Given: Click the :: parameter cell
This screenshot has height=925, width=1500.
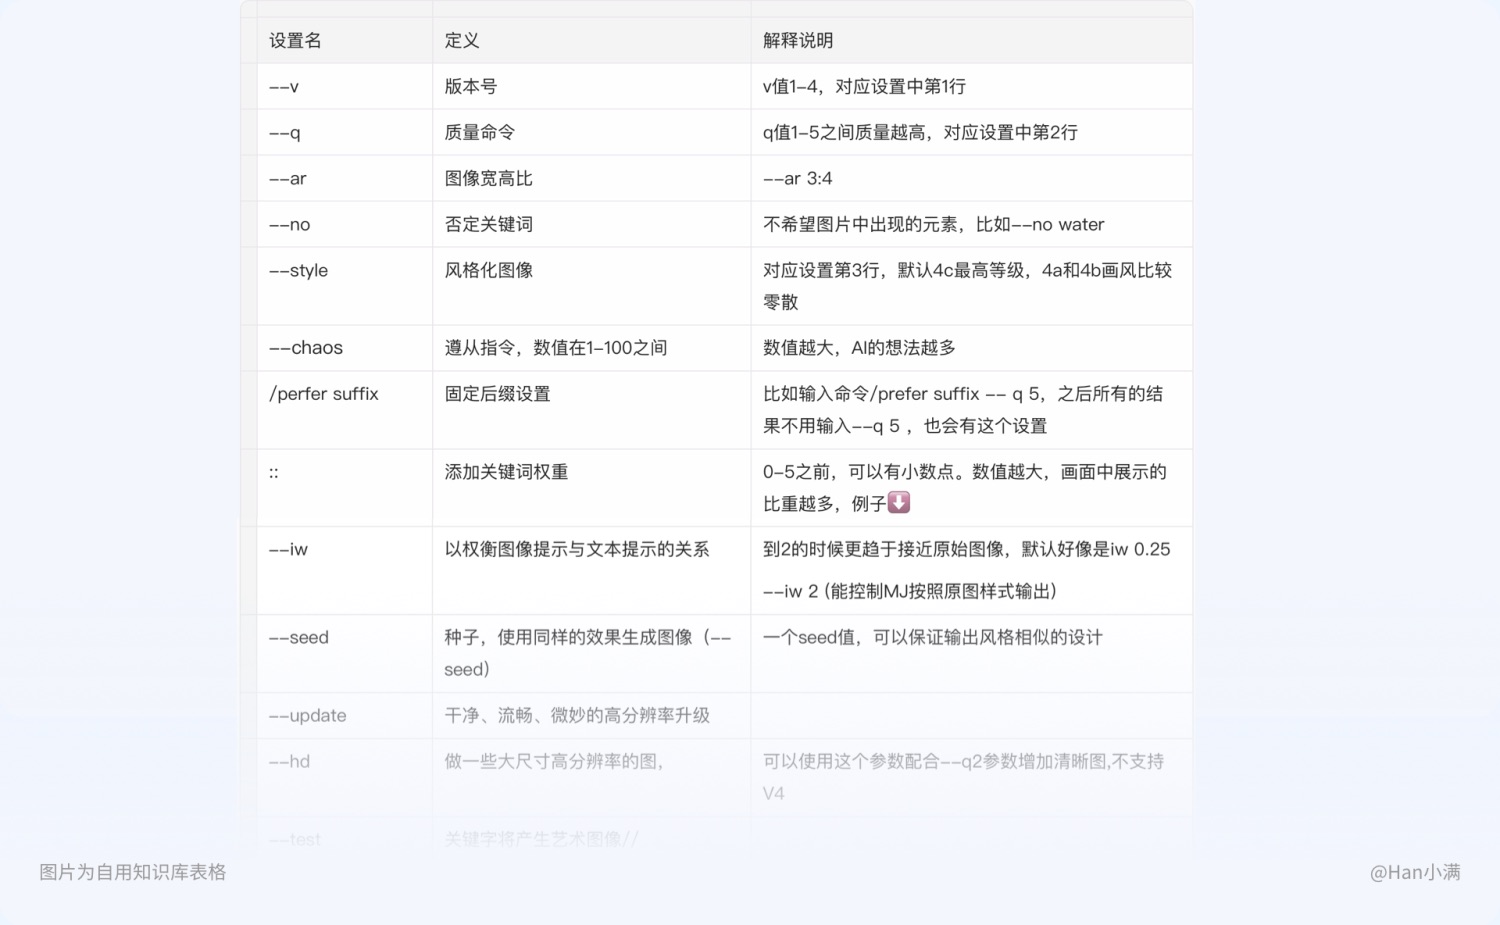Looking at the screenshot, I should (345, 489).
